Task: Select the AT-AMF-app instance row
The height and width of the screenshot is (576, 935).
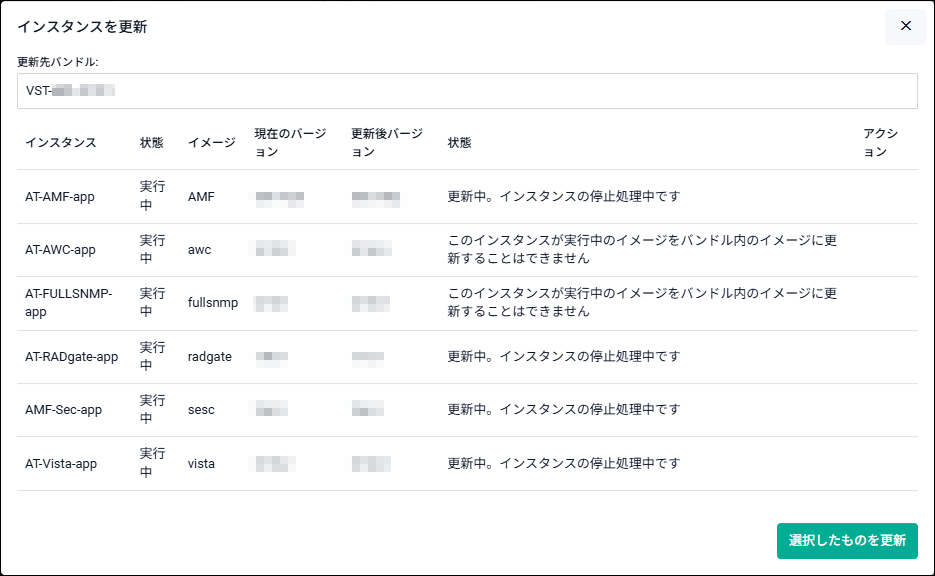Action: tap(467, 196)
